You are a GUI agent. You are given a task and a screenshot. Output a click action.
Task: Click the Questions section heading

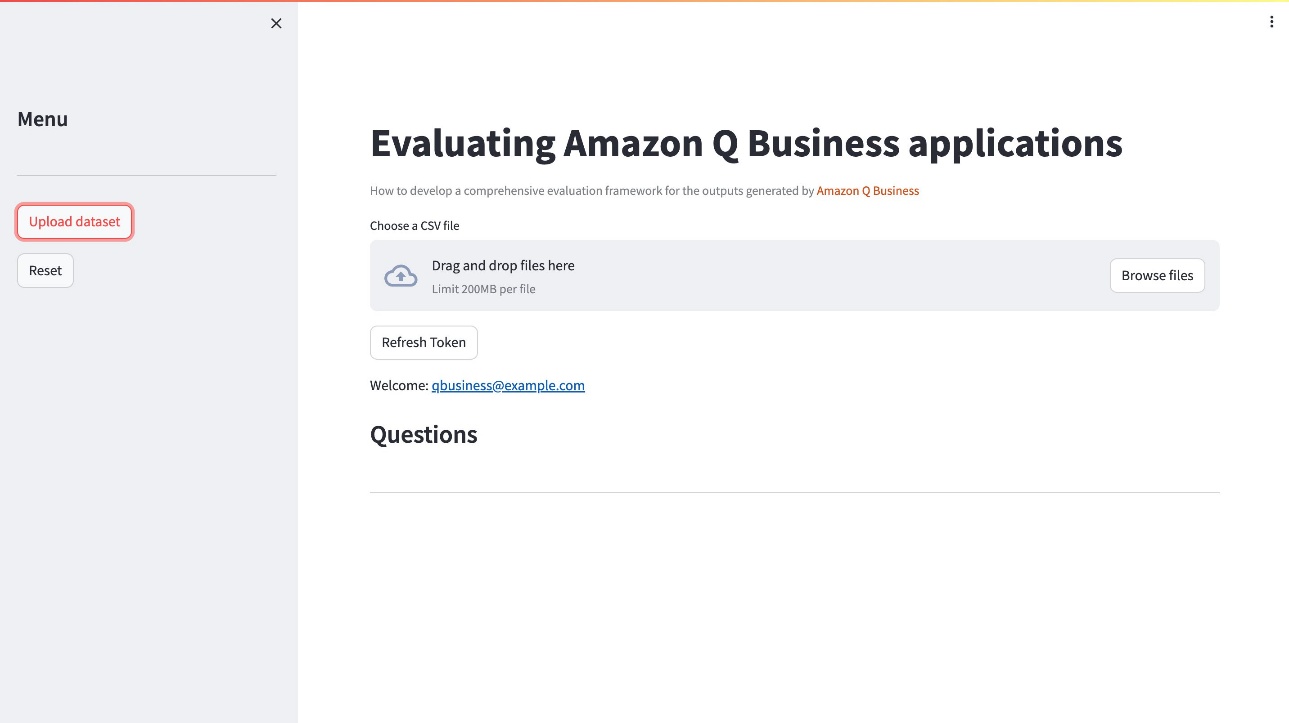pyautogui.click(x=424, y=435)
